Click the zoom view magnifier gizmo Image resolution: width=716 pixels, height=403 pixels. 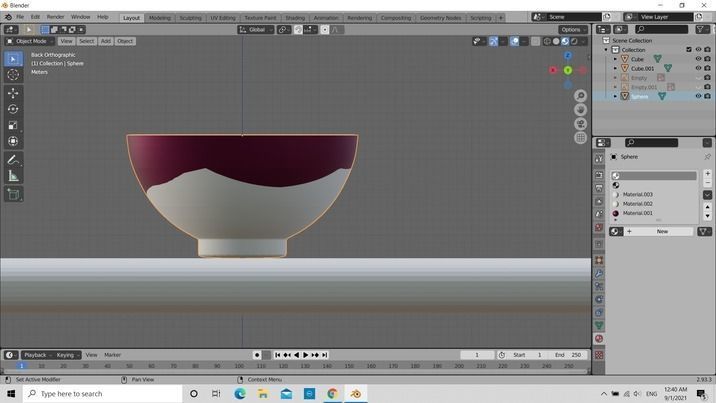pyautogui.click(x=580, y=96)
